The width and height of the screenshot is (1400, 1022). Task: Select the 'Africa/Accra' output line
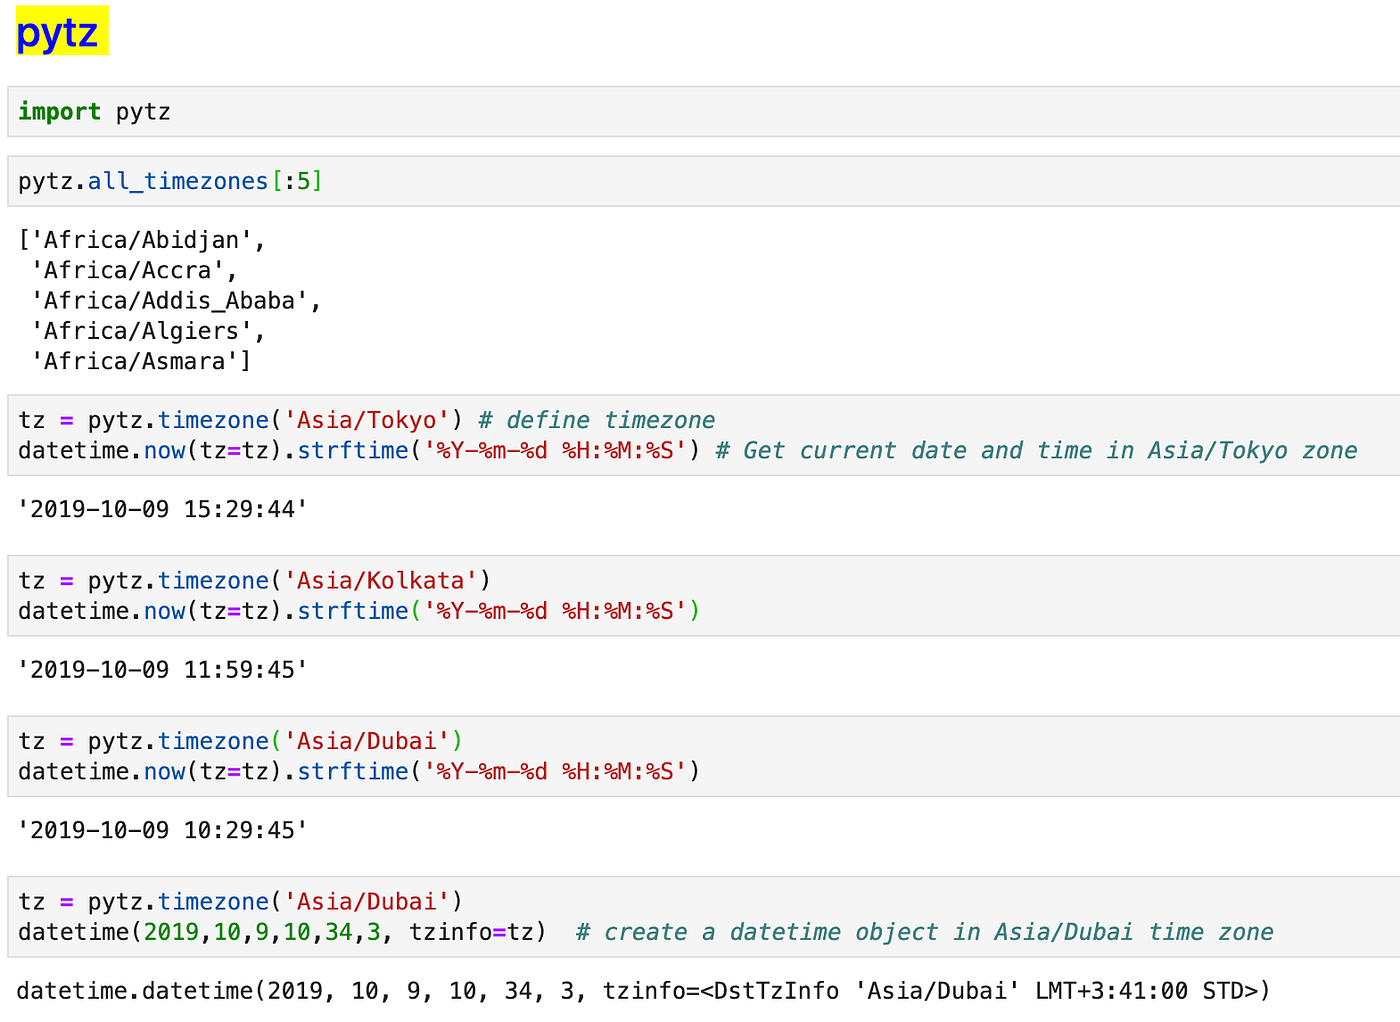pos(135,270)
